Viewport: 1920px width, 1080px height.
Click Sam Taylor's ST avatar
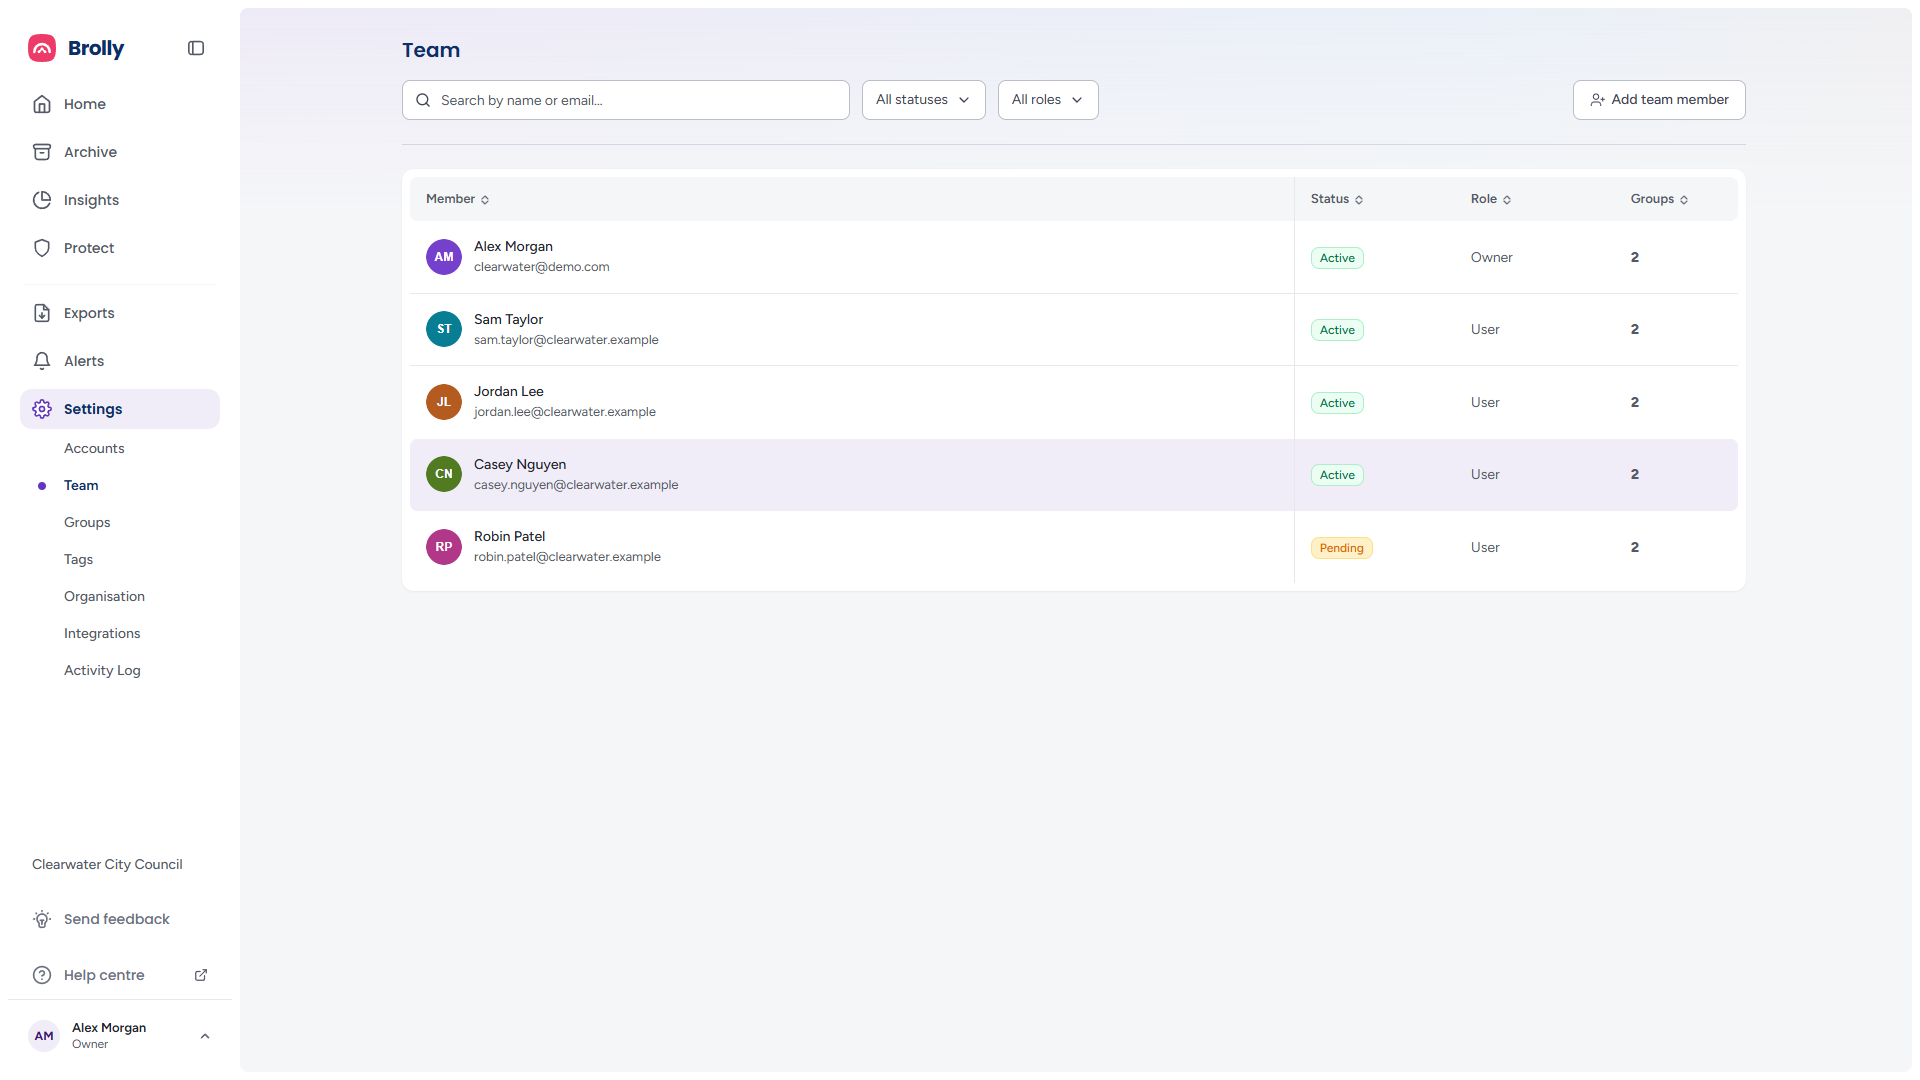coord(444,329)
